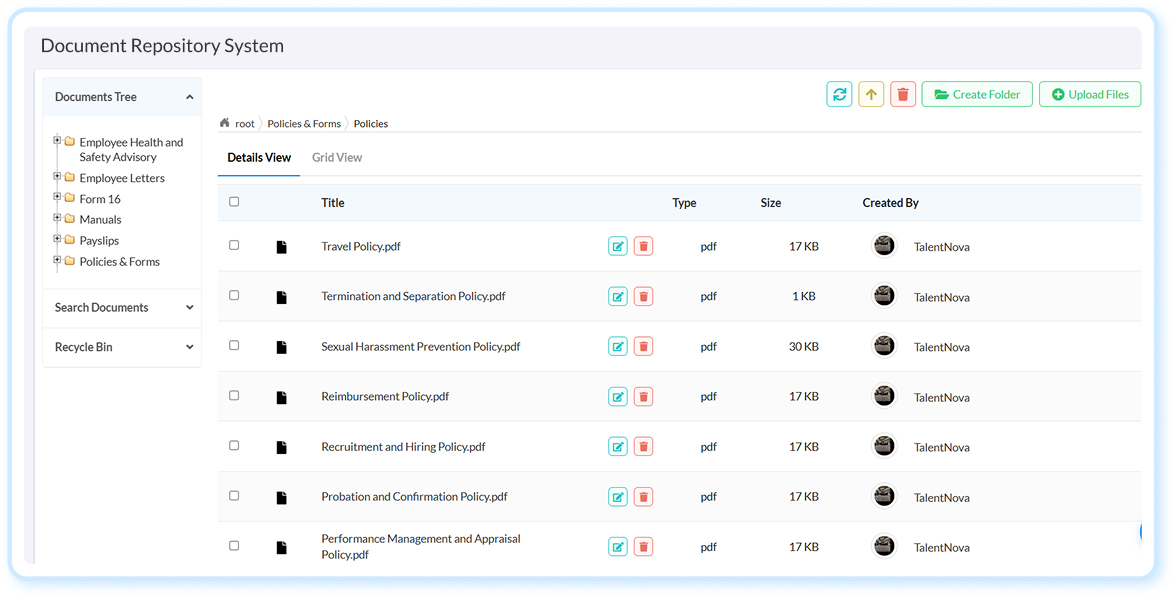This screenshot has width=1175, height=598.
Task: Select the Sexual Harassment Prevention Policy.pdf checkbox
Action: (x=234, y=345)
